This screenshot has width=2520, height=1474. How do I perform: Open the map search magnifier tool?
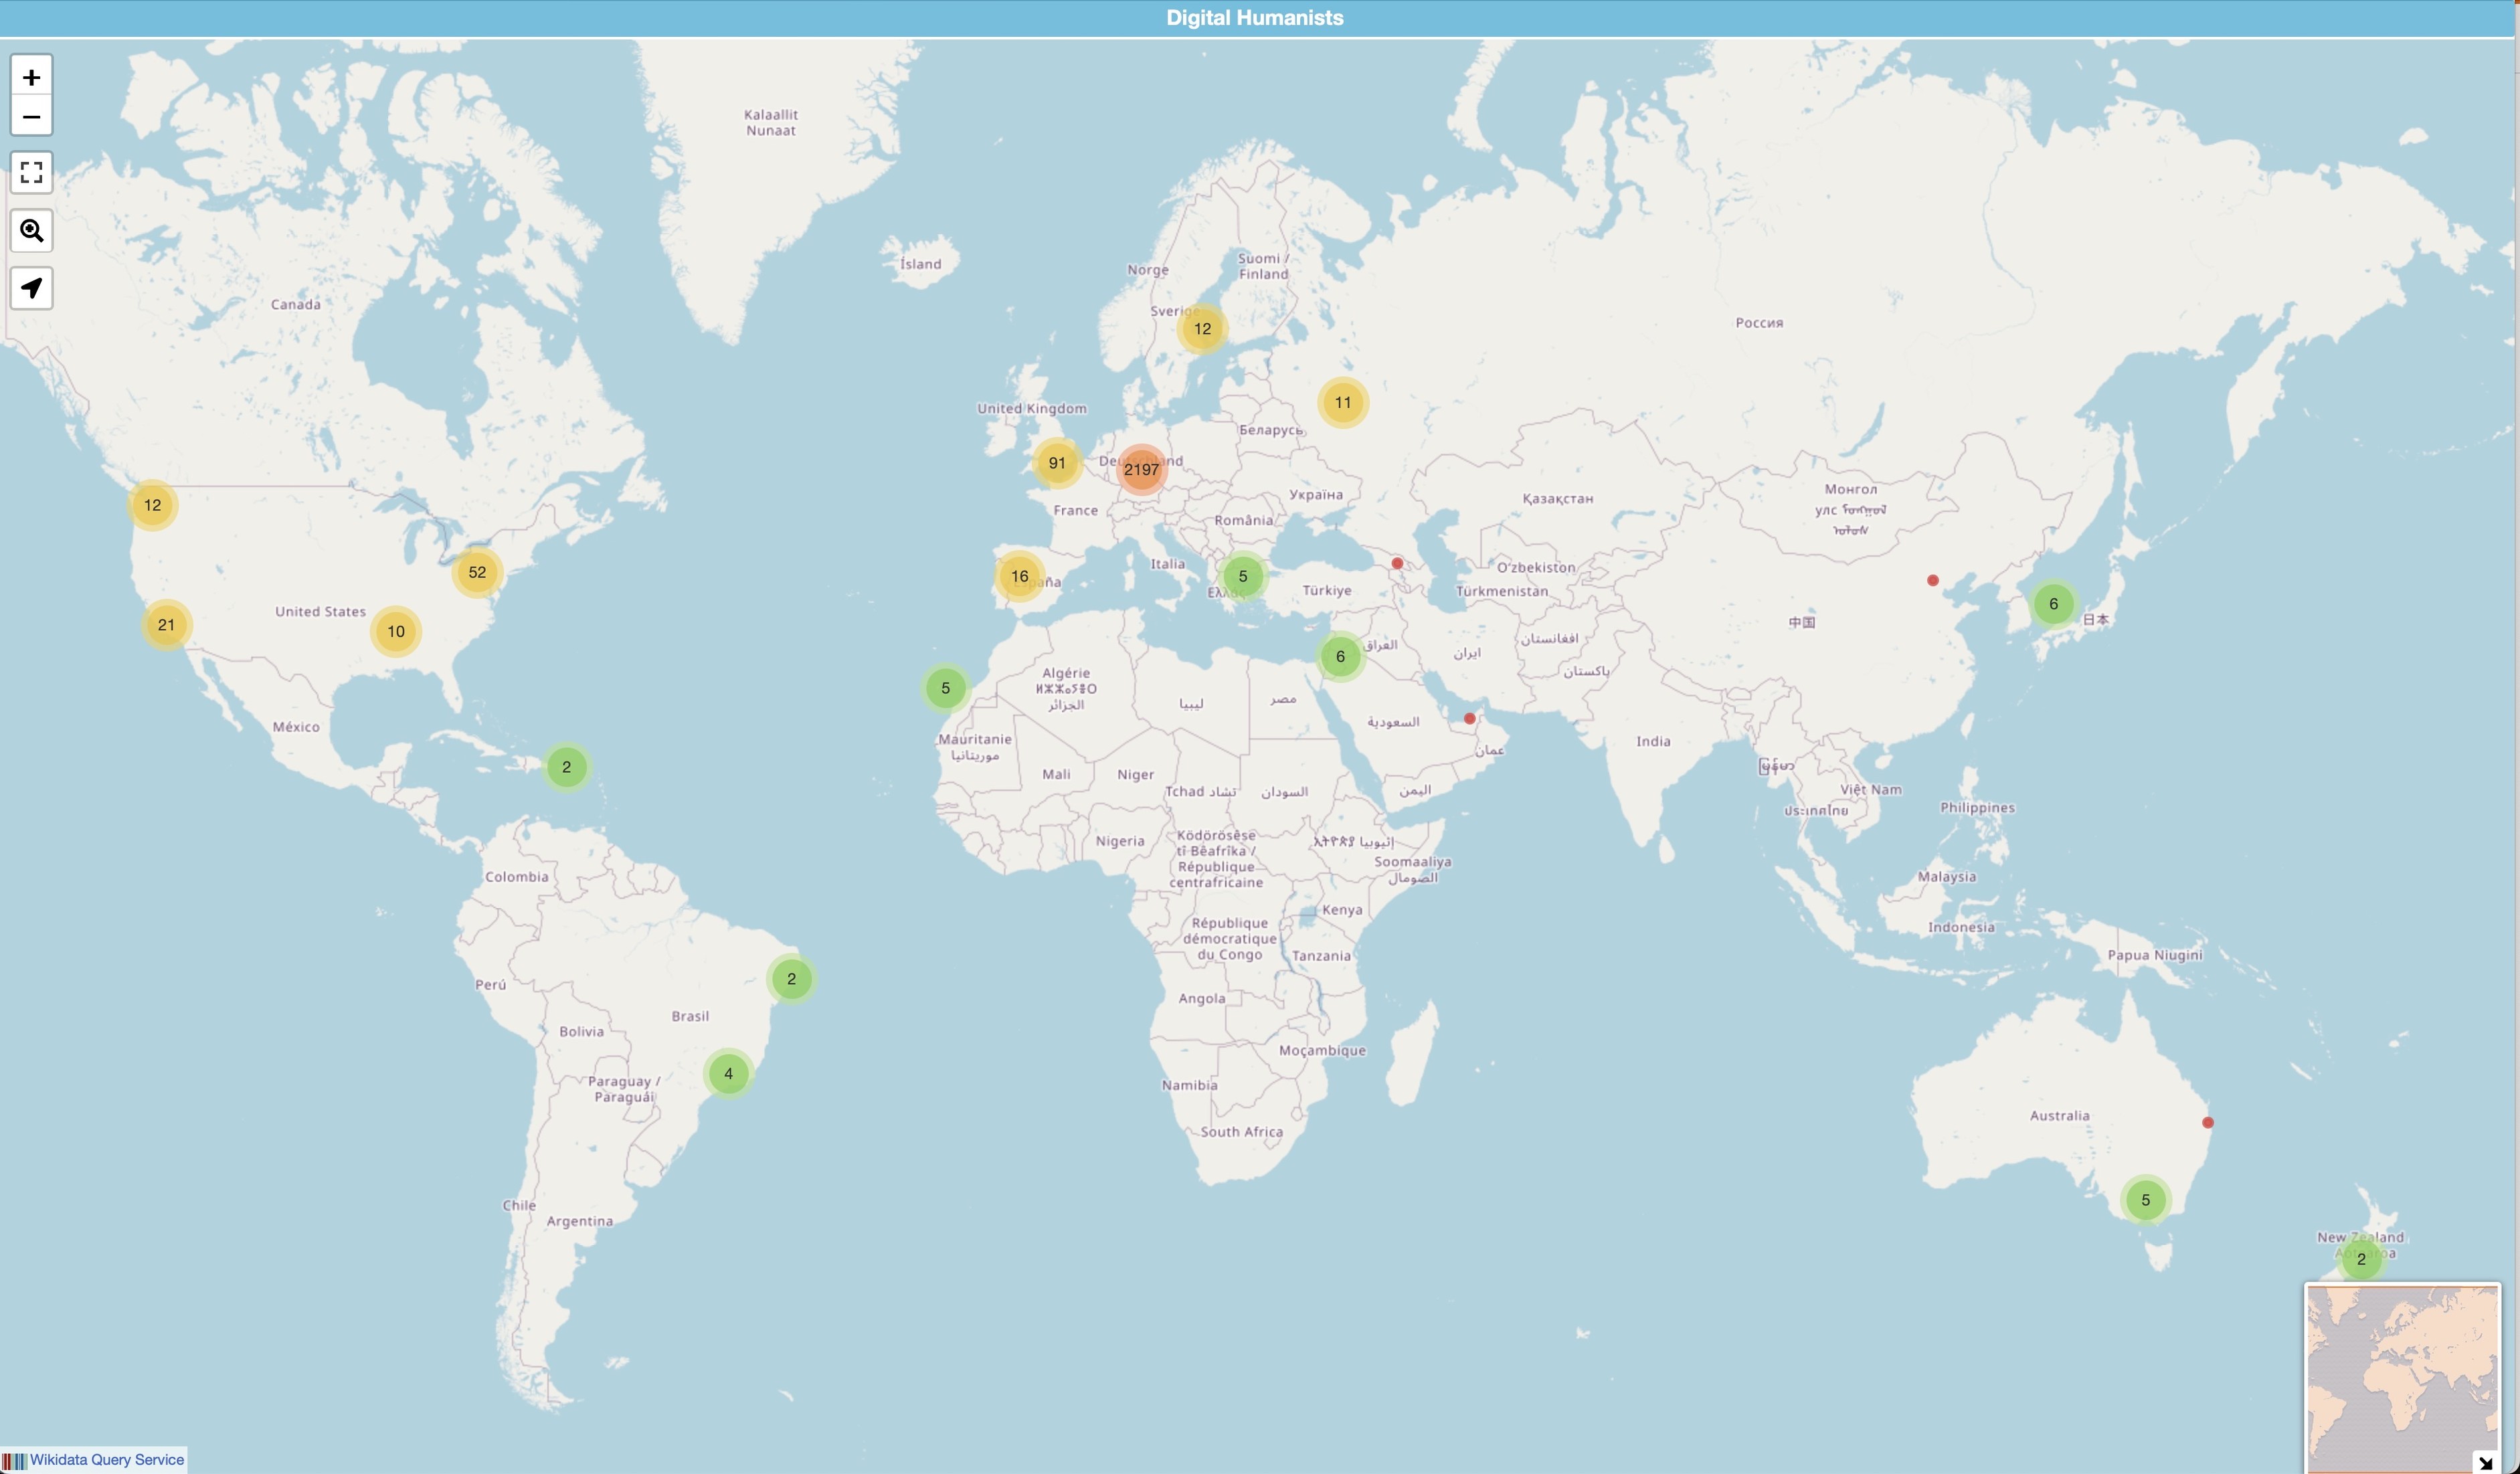tap(31, 231)
